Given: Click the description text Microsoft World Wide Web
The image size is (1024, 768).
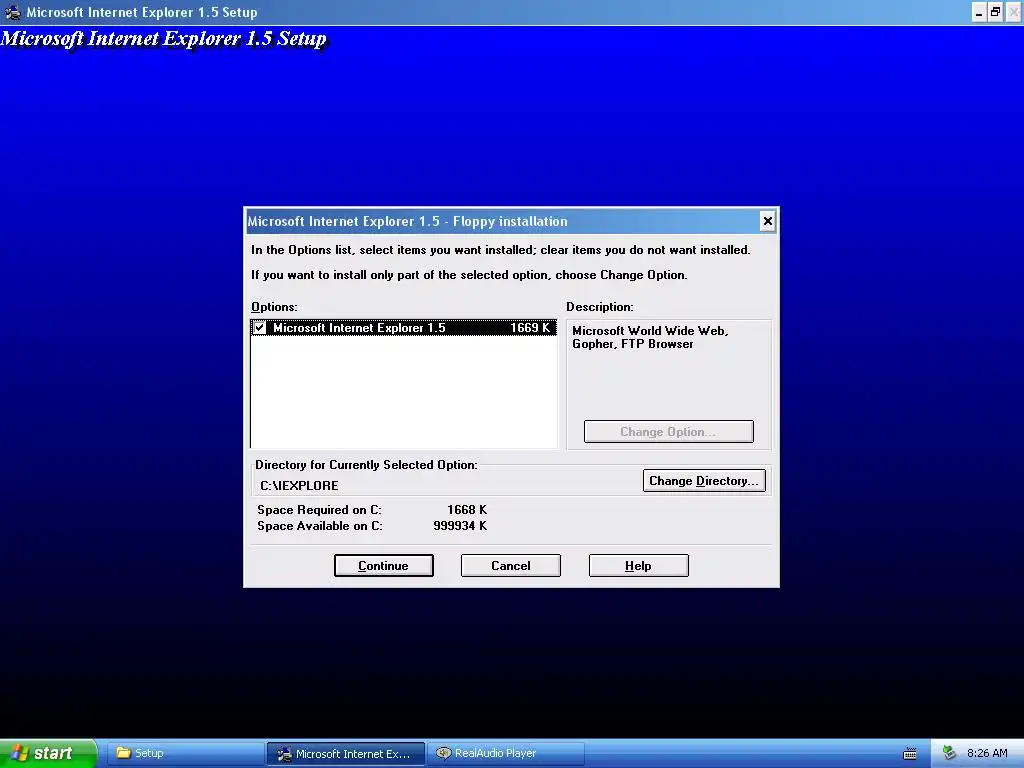Looking at the screenshot, I should (650, 330).
